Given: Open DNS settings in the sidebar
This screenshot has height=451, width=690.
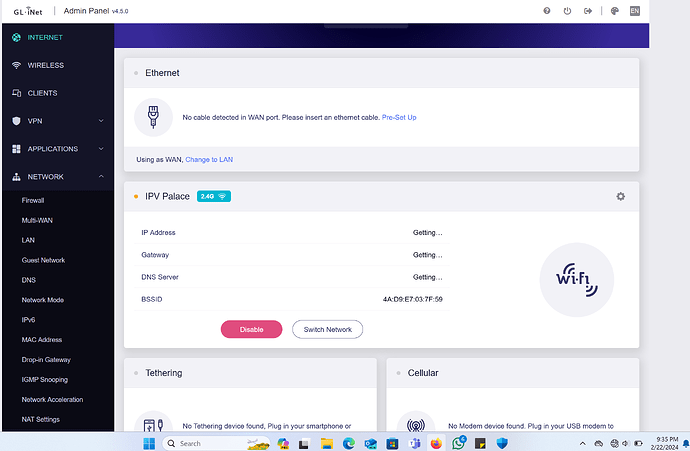Looking at the screenshot, I should click(x=29, y=280).
